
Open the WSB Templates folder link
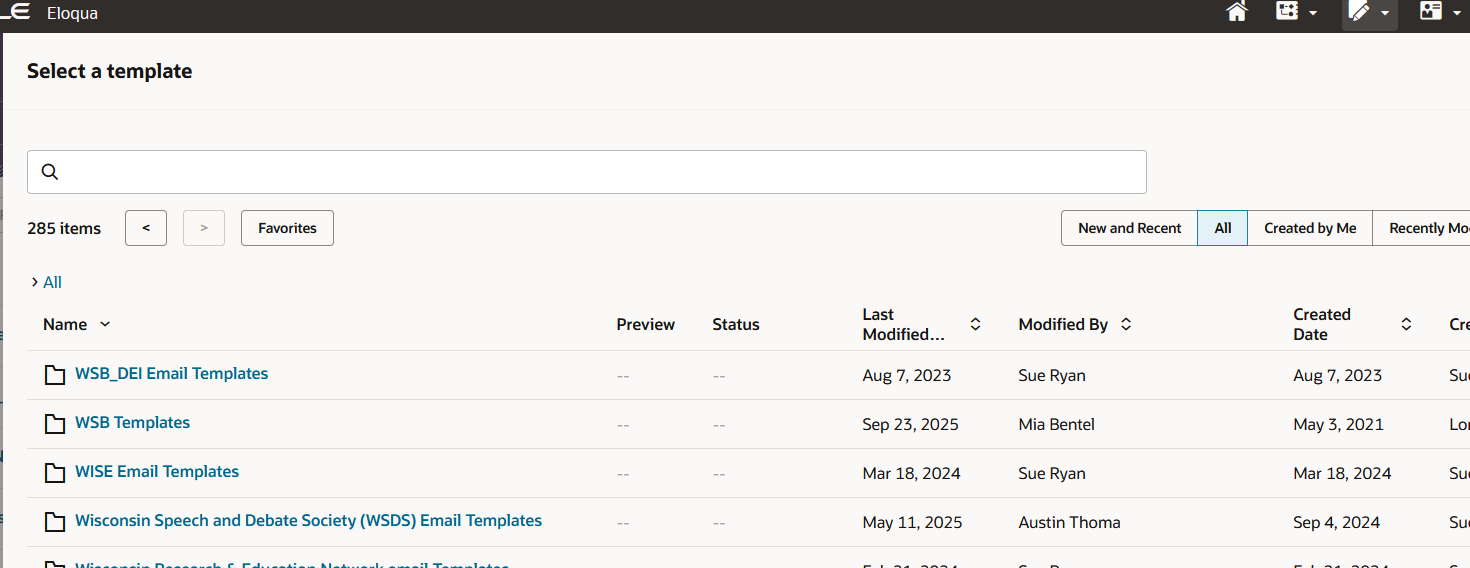pyautogui.click(x=132, y=423)
